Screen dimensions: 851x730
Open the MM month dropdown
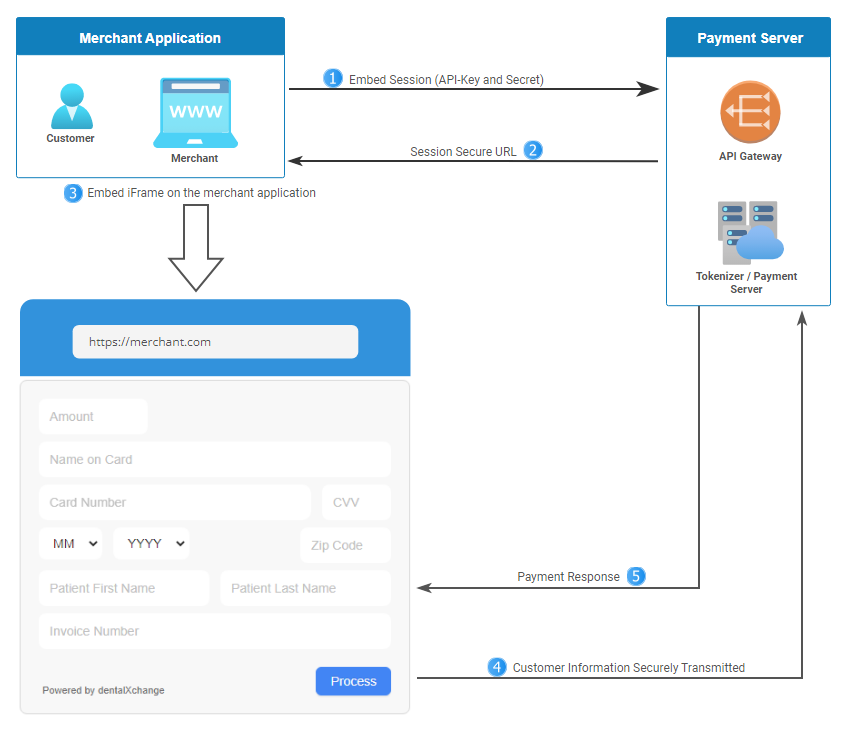tap(70, 544)
